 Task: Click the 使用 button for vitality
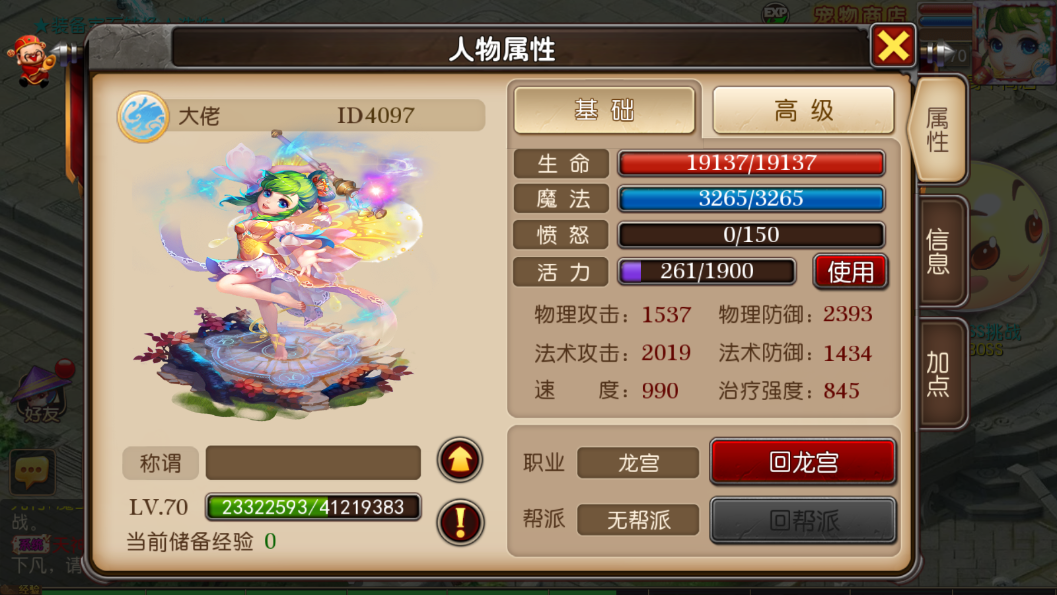(850, 272)
